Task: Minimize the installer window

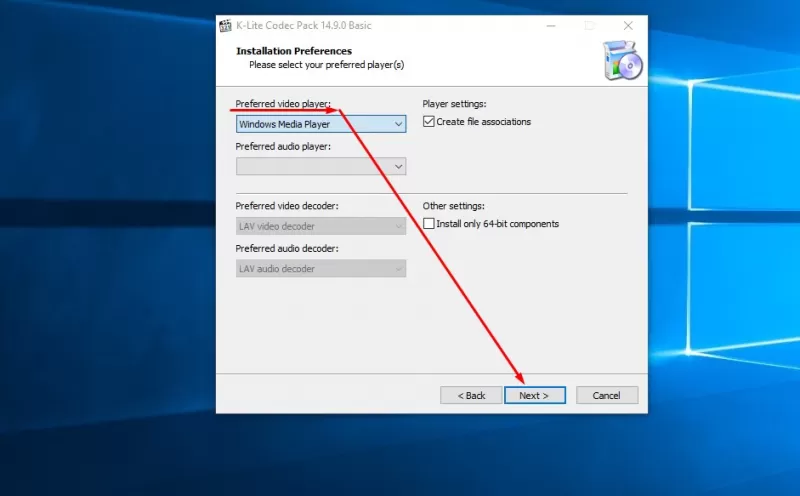Action: tap(551, 26)
